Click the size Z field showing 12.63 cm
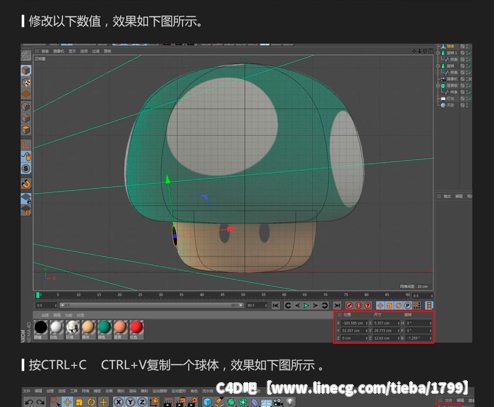 coord(386,338)
